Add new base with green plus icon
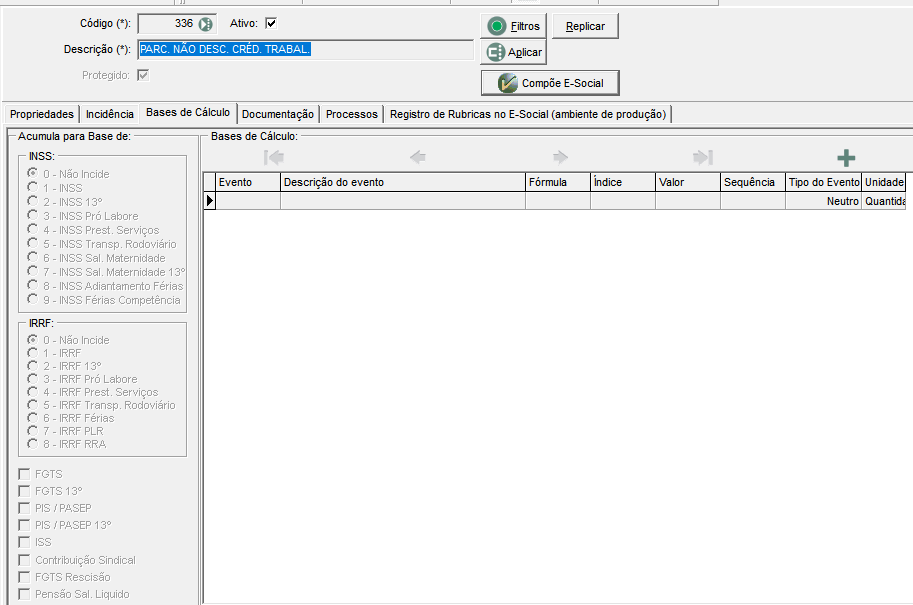 click(846, 158)
